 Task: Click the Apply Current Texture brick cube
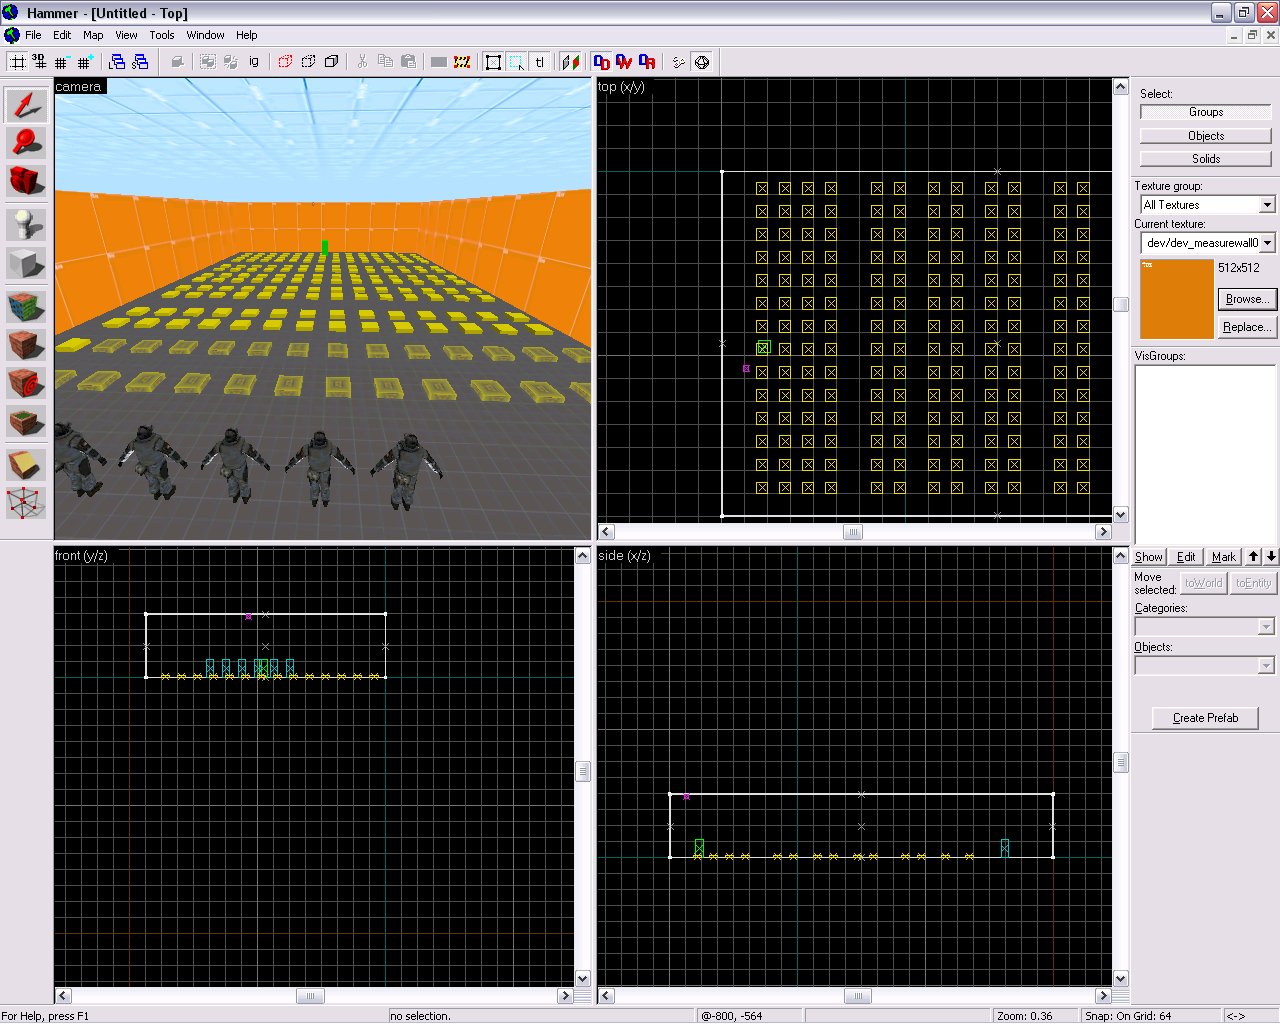(26, 345)
